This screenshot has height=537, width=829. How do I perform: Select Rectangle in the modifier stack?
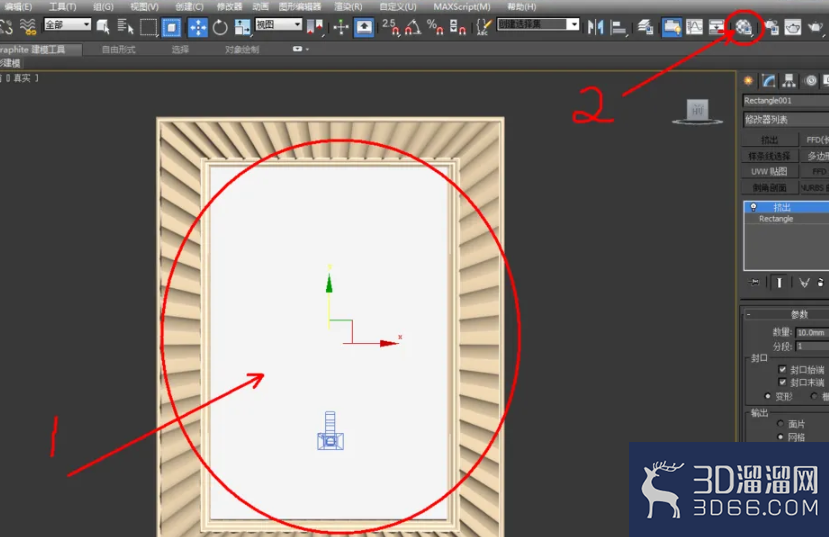(x=776, y=219)
